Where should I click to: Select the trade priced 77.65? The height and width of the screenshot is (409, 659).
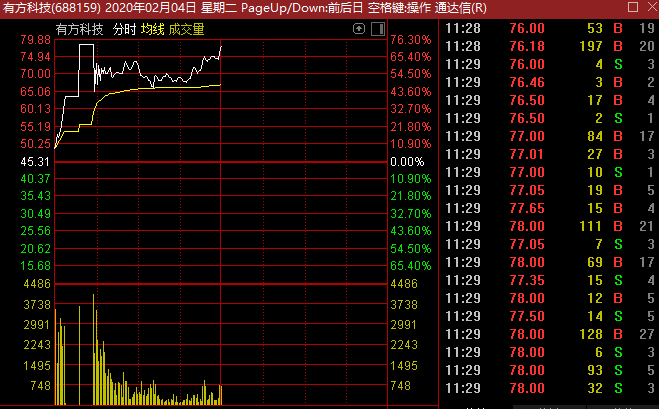(x=548, y=208)
